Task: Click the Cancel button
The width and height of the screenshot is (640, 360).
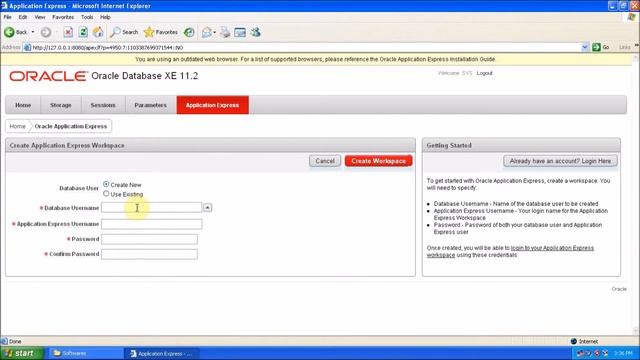Action: coord(325,161)
